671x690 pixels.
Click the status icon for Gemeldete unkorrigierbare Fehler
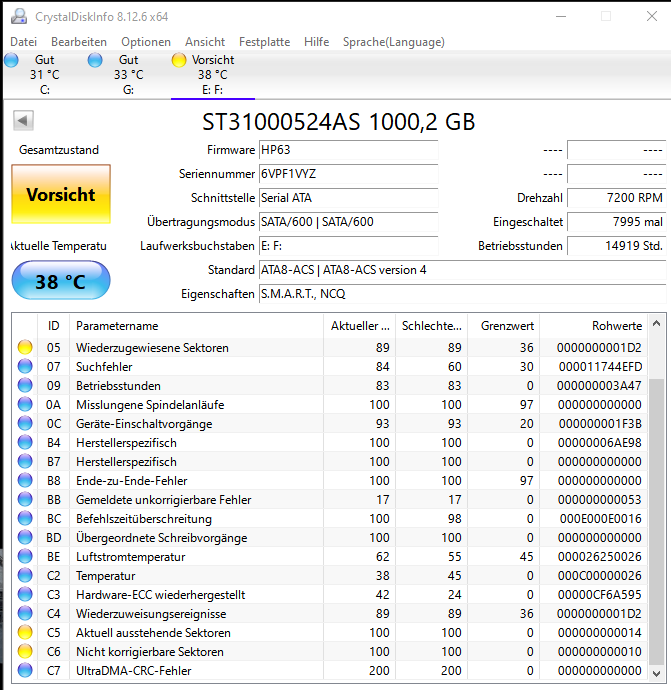pyautogui.click(x=25, y=499)
